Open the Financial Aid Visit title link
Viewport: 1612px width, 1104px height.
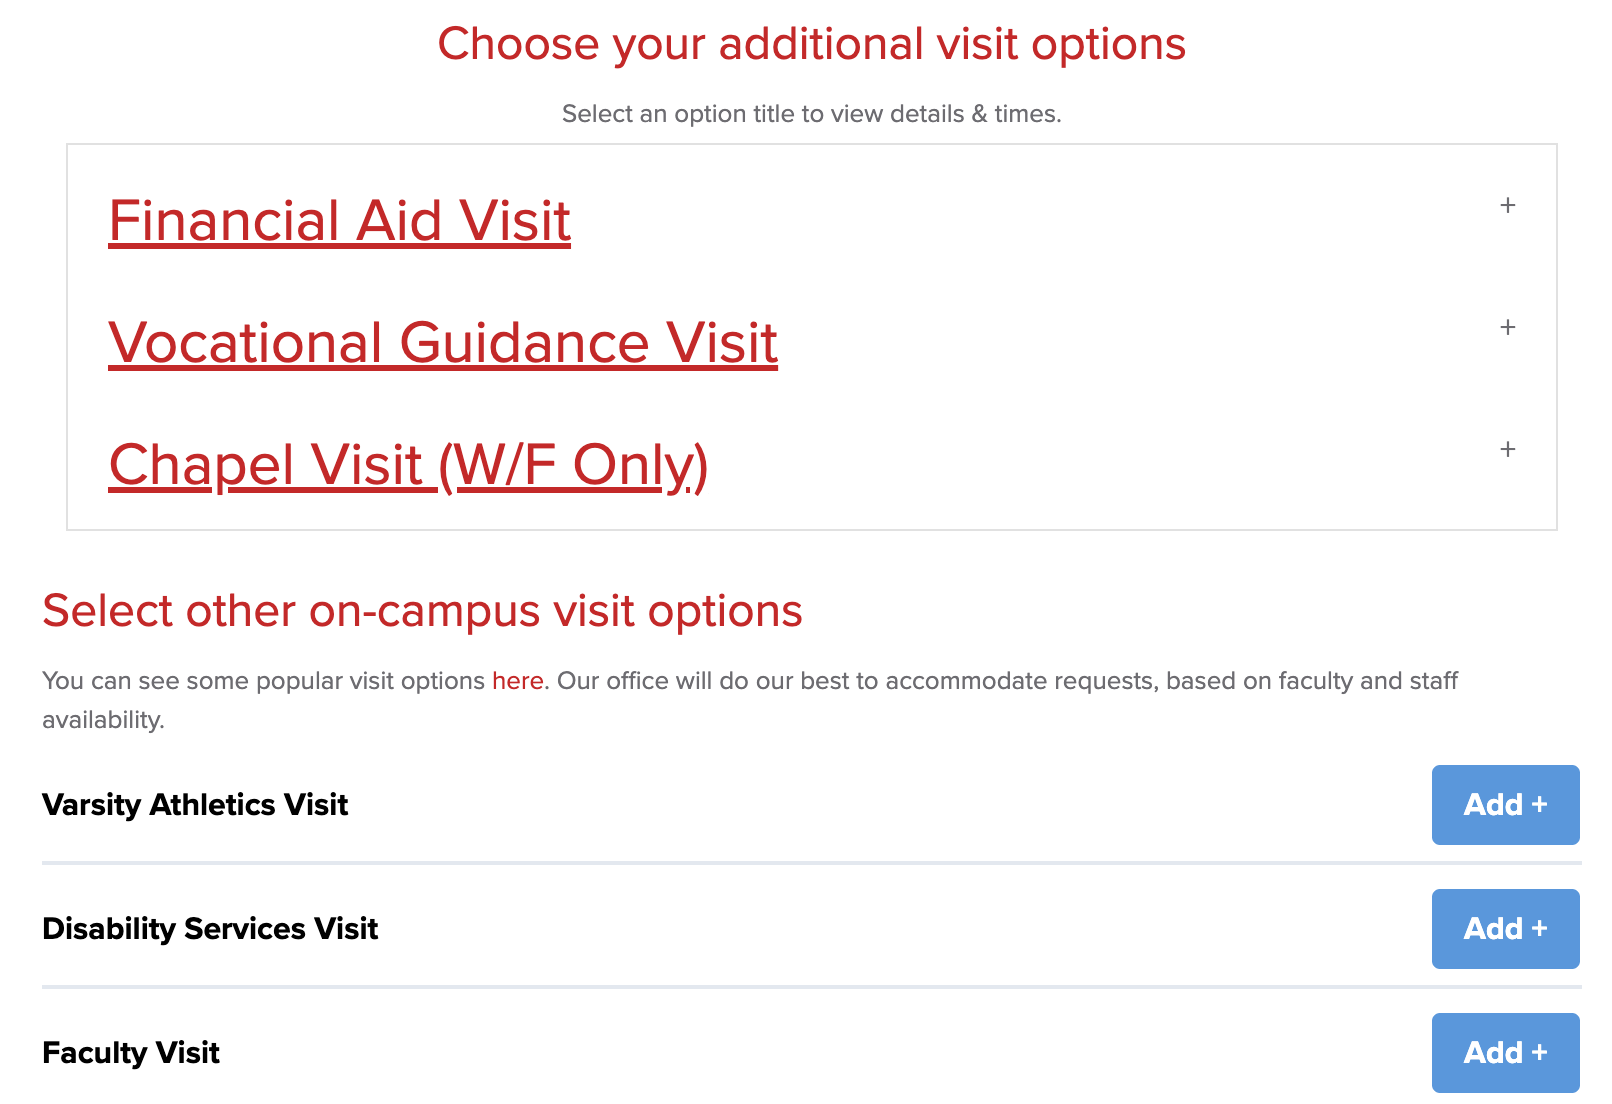(339, 221)
